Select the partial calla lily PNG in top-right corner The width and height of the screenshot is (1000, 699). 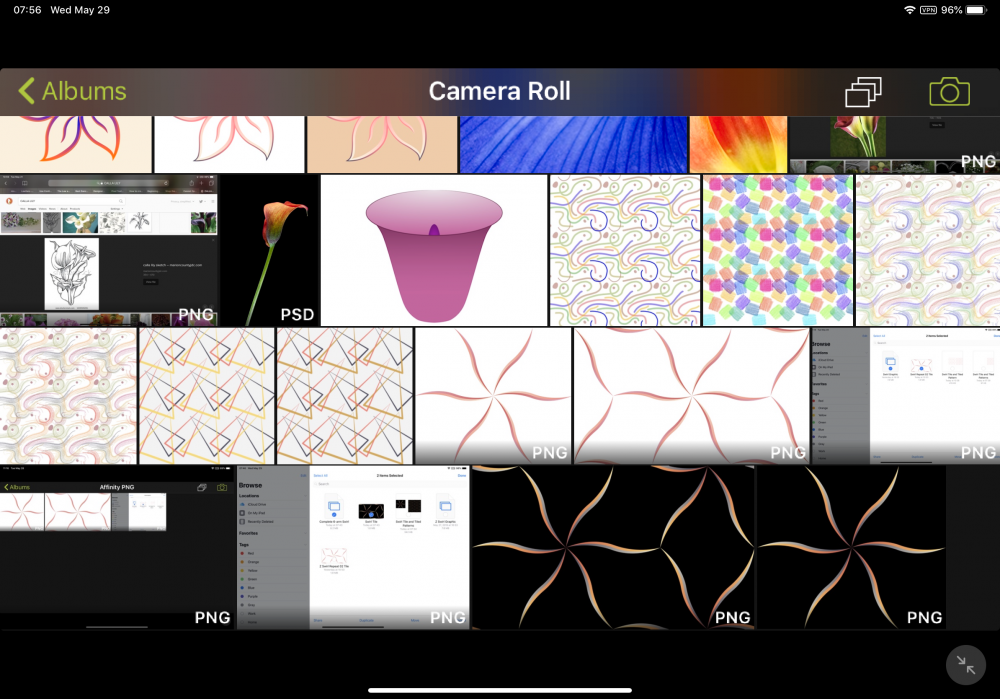point(894,144)
